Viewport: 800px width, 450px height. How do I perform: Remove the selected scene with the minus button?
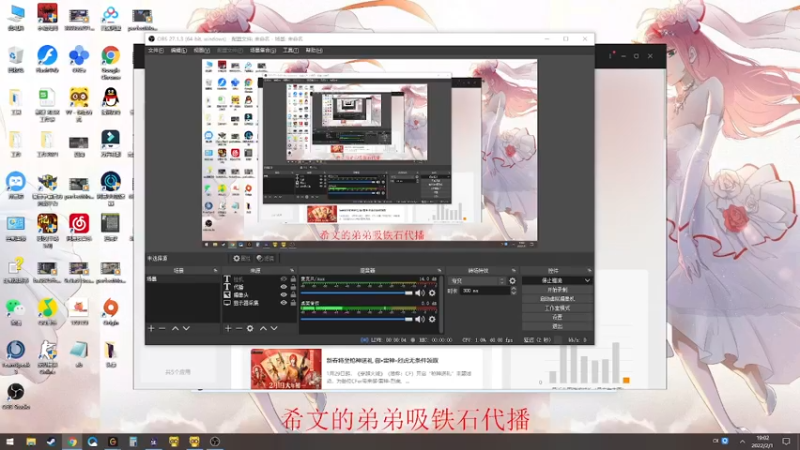[x=162, y=329]
